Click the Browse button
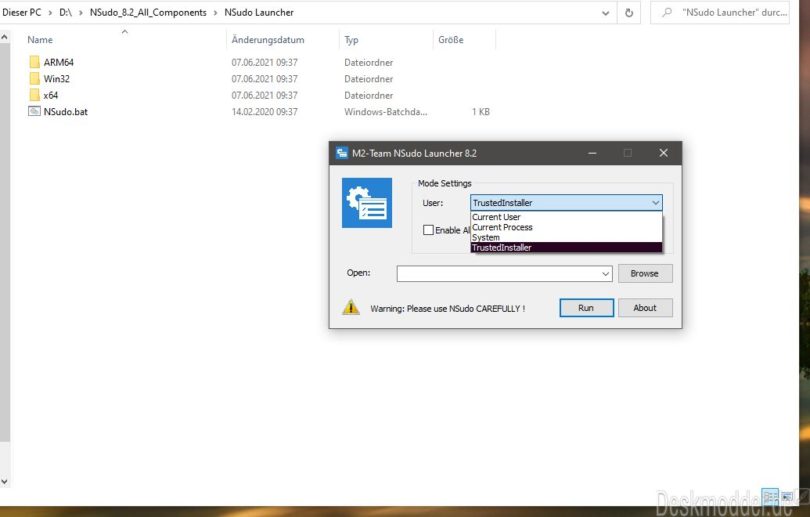Image resolution: width=810 pixels, height=517 pixels. (x=645, y=273)
